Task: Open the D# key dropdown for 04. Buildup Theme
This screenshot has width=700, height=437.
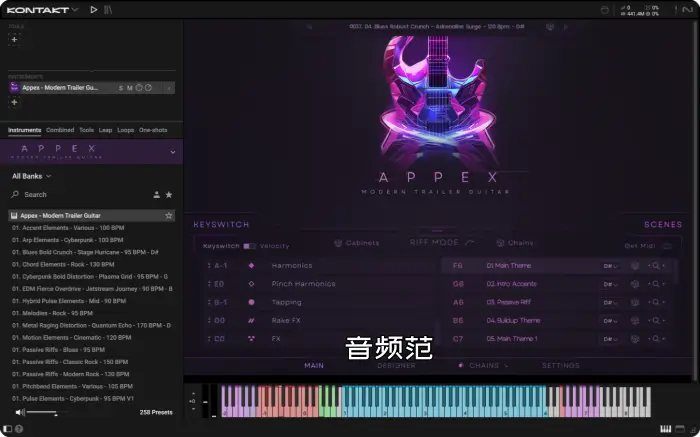Action: (610, 321)
